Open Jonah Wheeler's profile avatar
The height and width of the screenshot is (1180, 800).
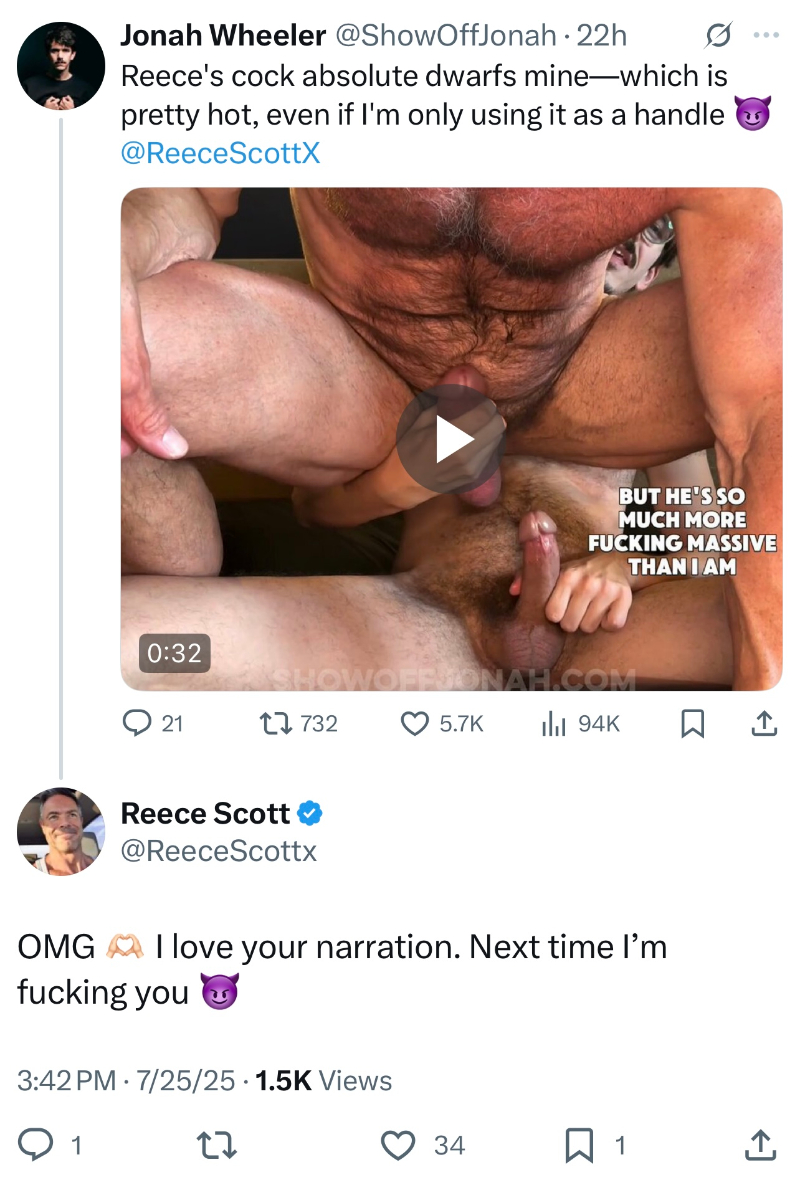point(61,66)
